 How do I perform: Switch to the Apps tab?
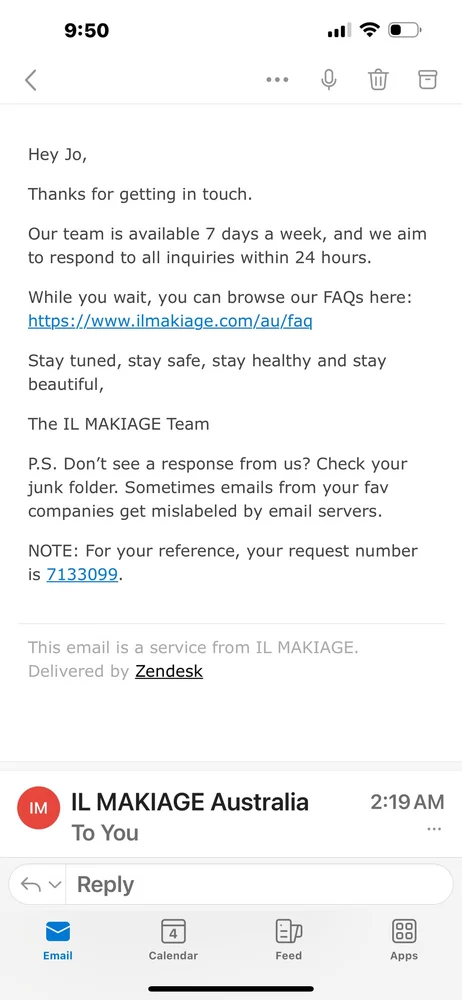(x=404, y=940)
